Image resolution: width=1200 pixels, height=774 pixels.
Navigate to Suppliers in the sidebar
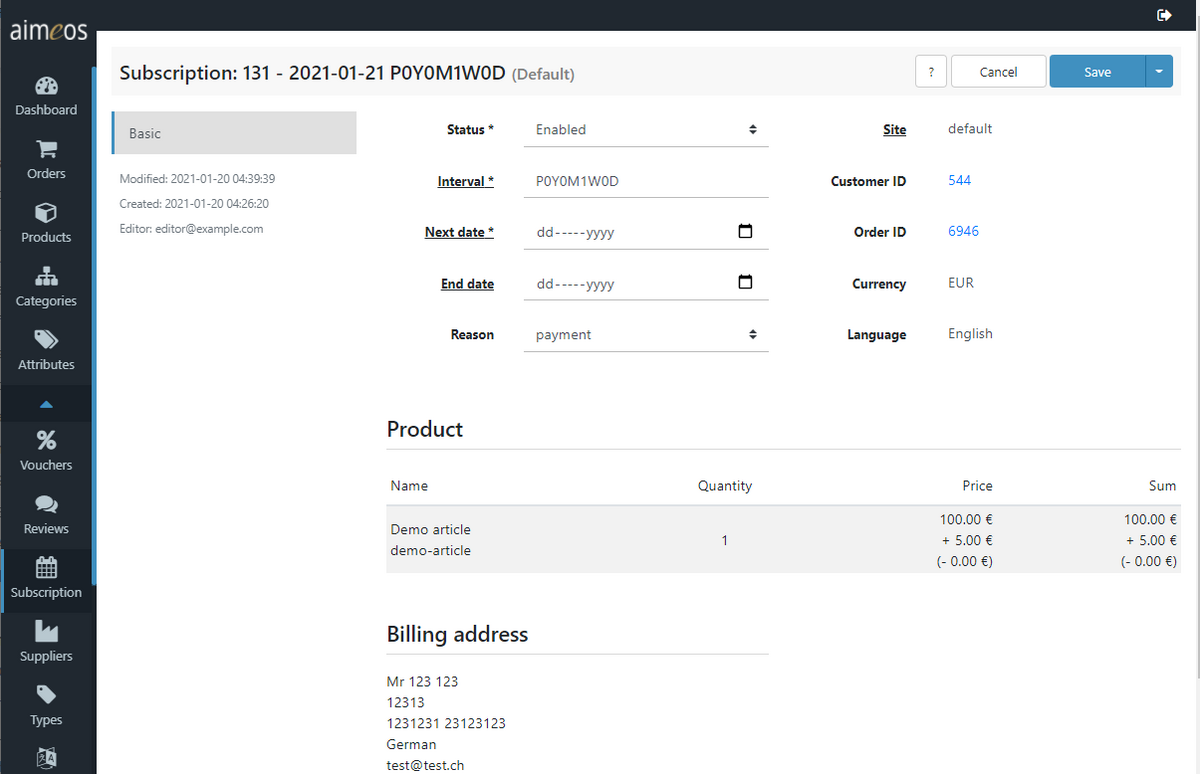[x=46, y=641]
